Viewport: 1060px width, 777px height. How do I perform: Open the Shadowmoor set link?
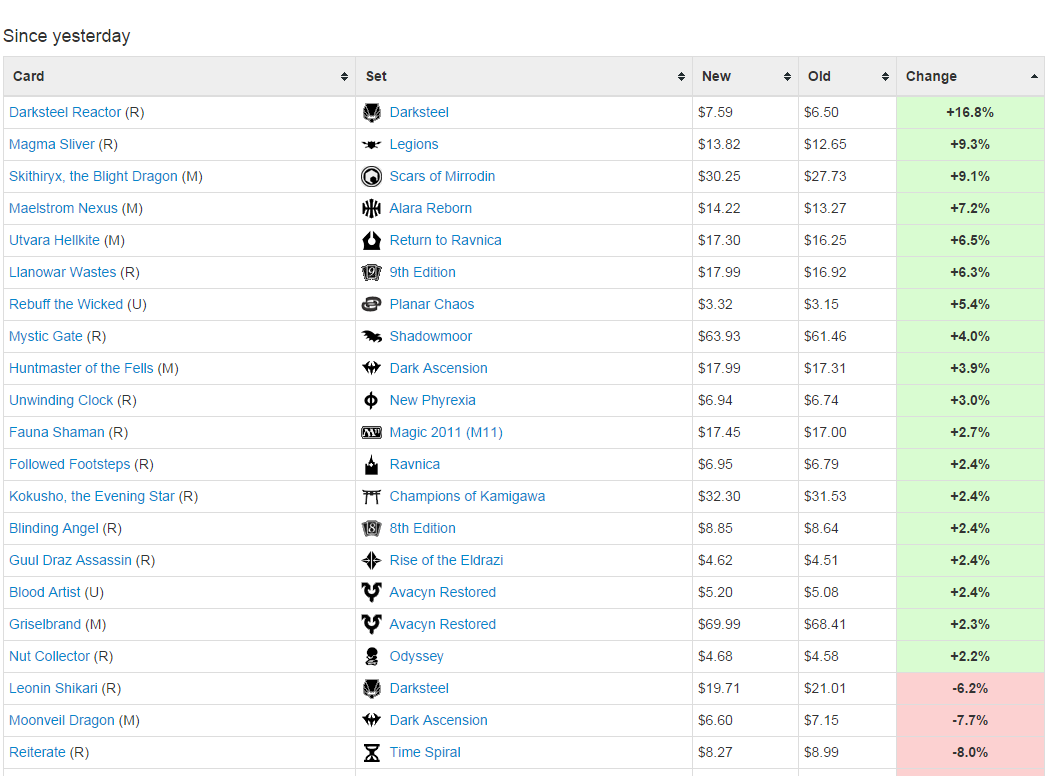click(430, 337)
